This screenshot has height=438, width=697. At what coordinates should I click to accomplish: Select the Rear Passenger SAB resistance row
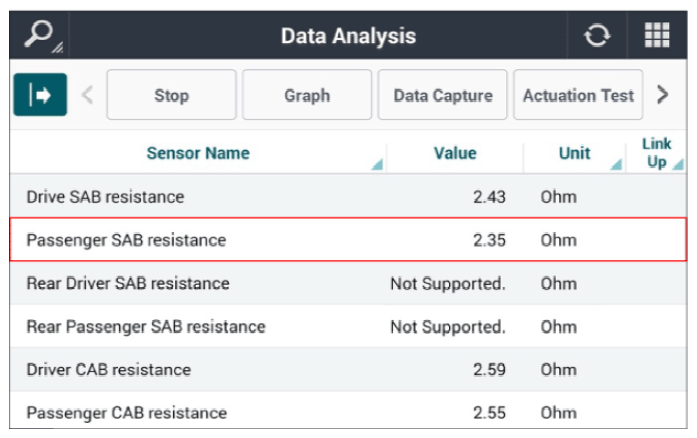(x=348, y=326)
